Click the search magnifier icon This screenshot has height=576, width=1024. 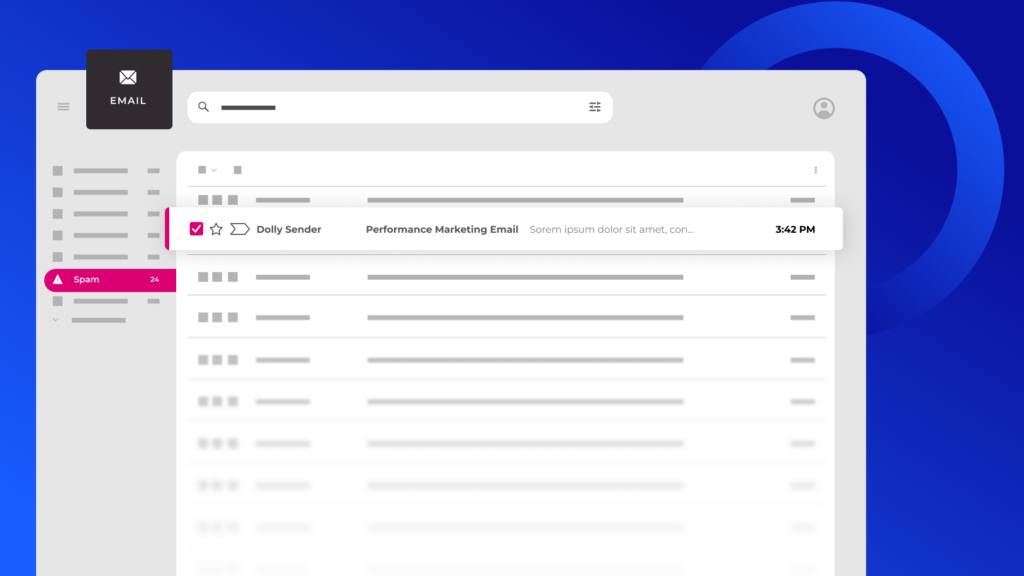click(x=203, y=106)
